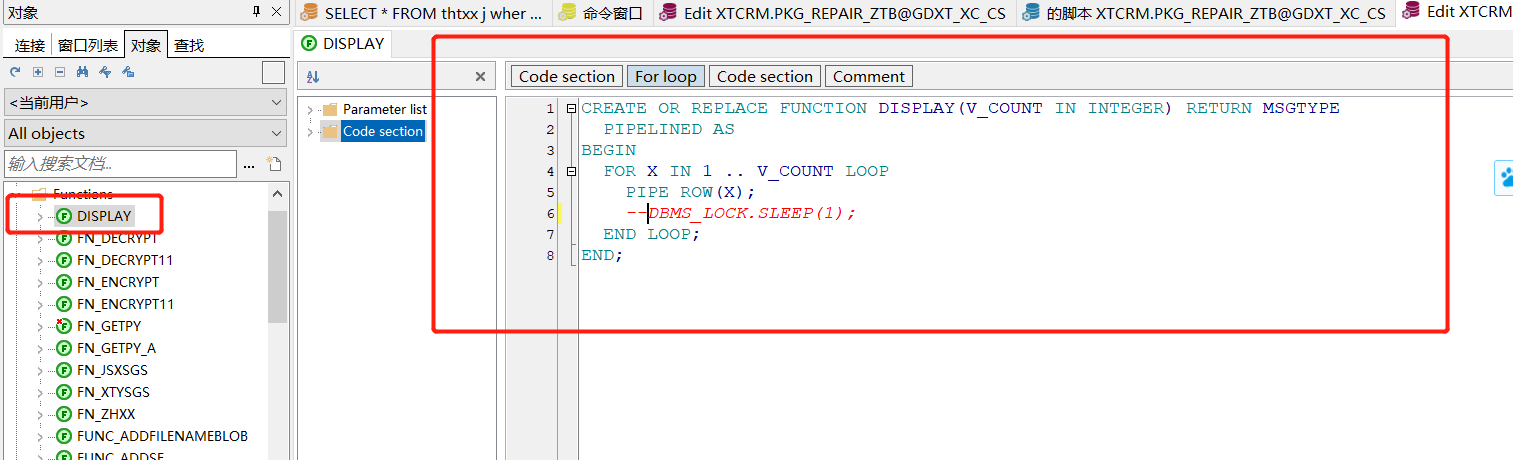Click the collapse-all minus icon in object toolbar
The width and height of the screenshot is (1513, 460).
coord(59,72)
